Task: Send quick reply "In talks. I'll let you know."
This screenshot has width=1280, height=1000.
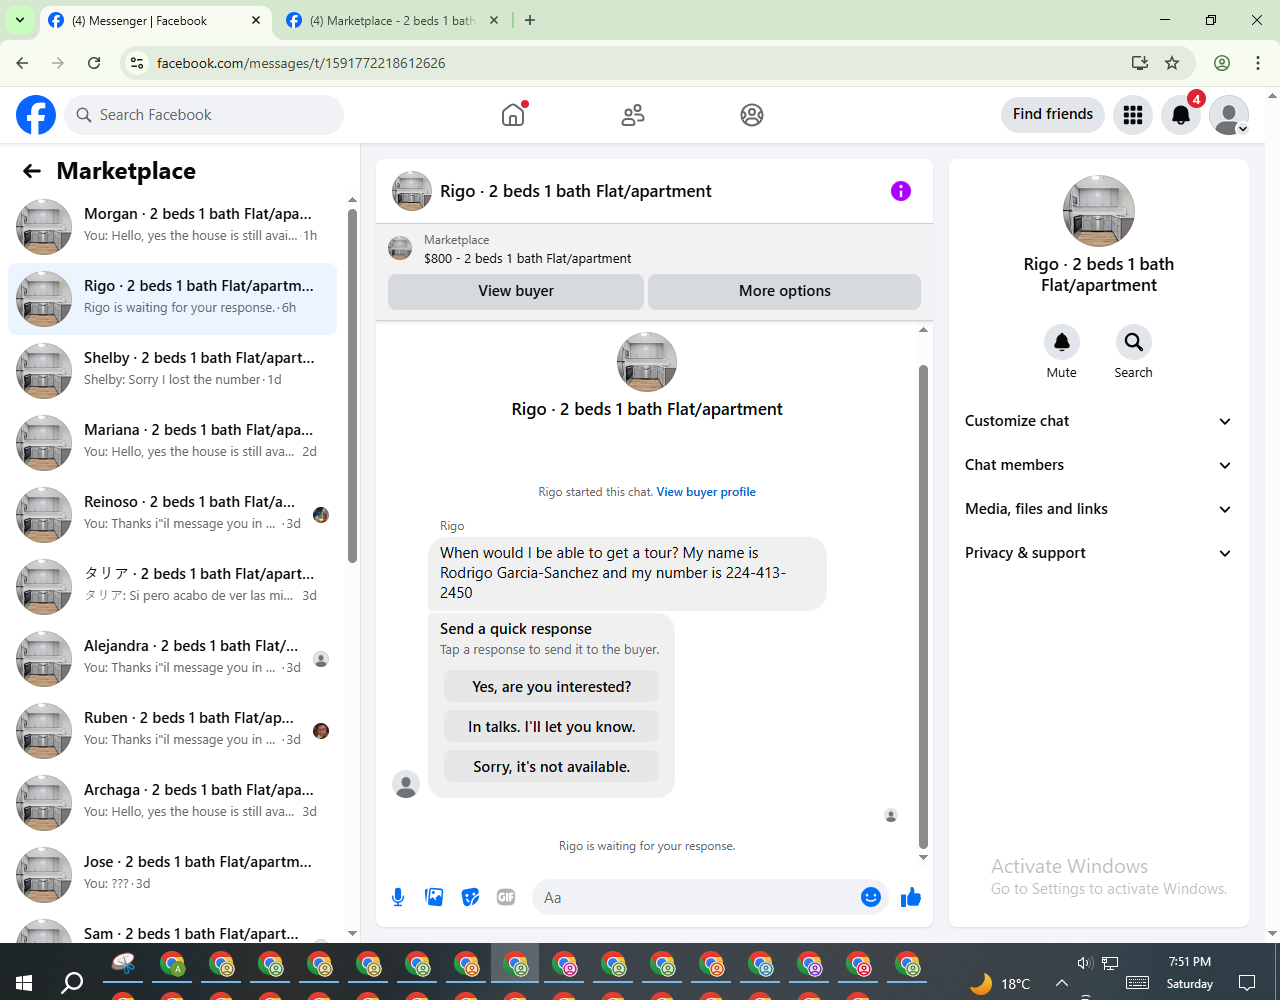Action: point(552,727)
